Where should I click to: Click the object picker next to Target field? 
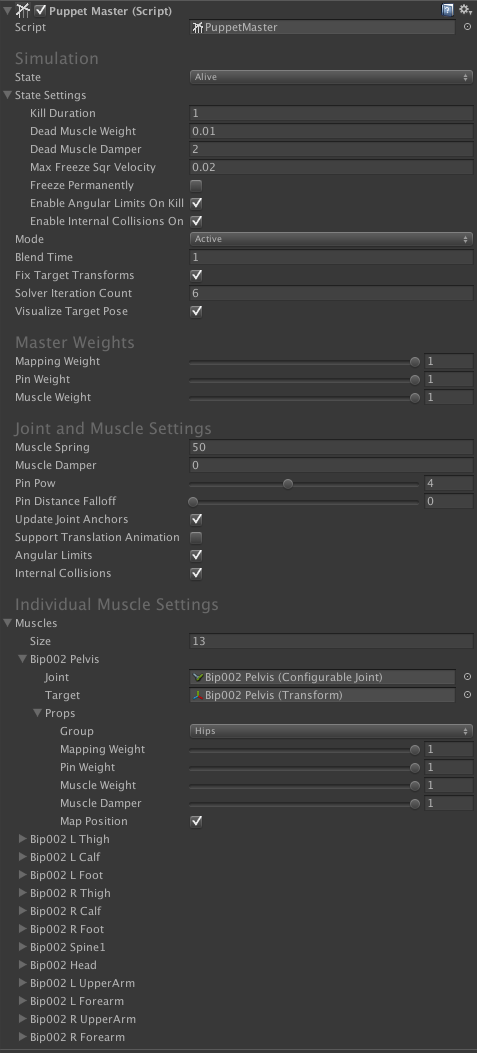[468, 695]
